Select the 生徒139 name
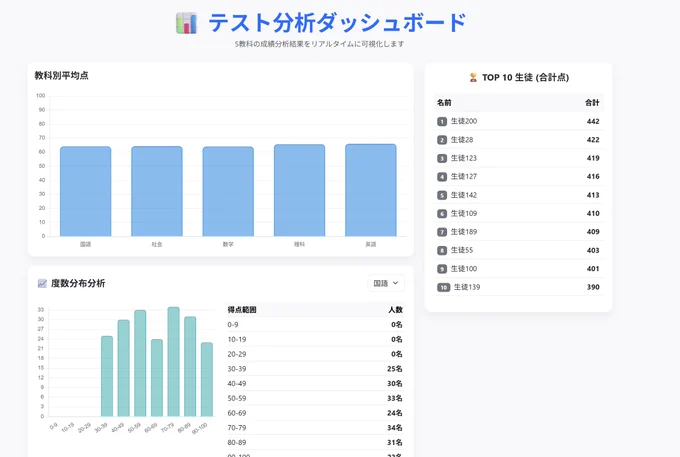The height and width of the screenshot is (457, 680). coord(467,287)
